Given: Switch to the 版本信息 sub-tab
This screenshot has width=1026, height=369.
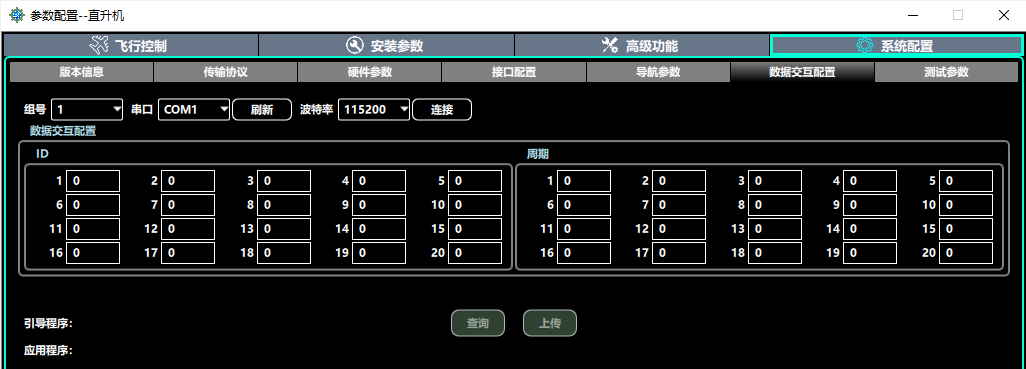Looking at the screenshot, I should (x=81, y=72).
